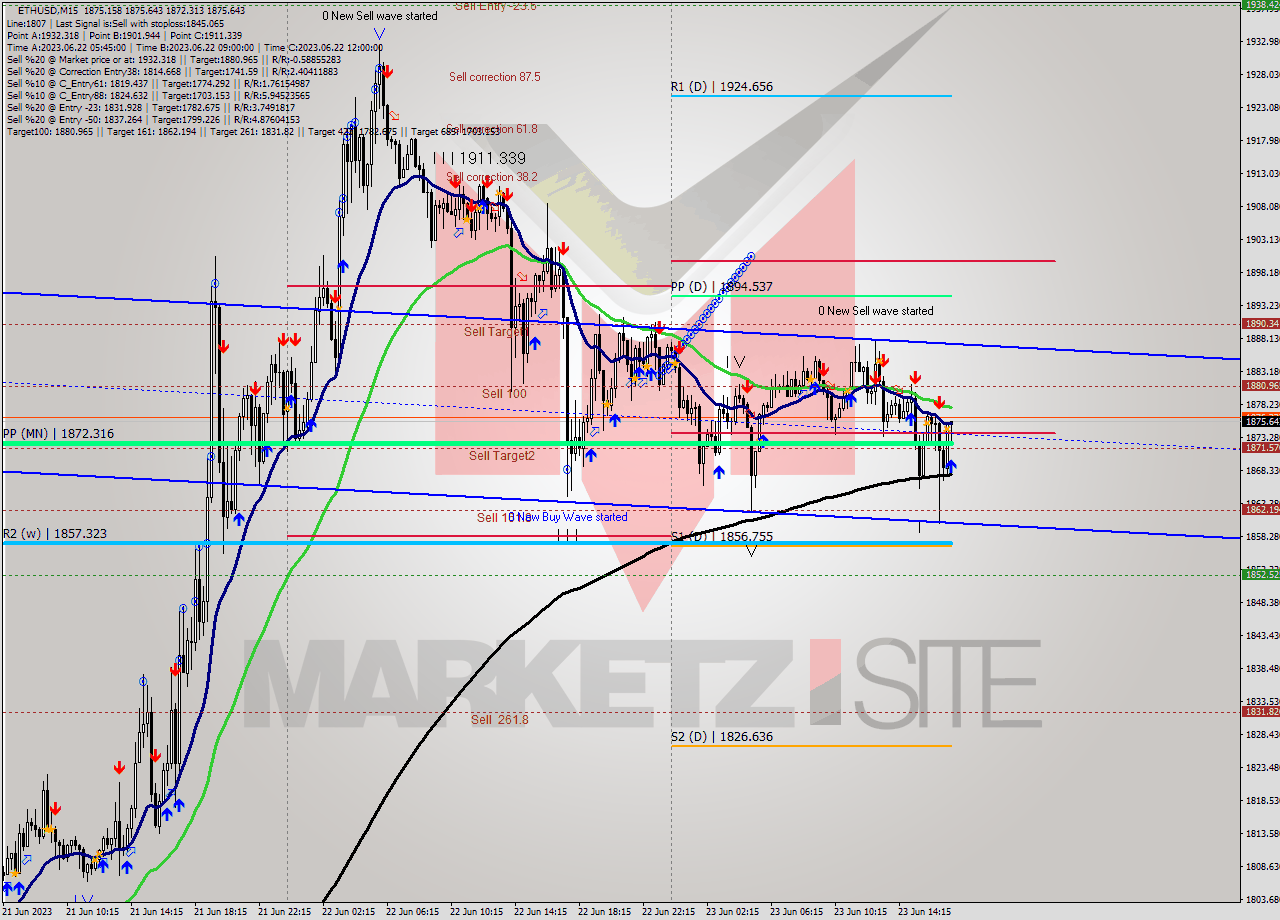Click the '23 Jun 06:15' time axis label
Screen dimensions: 1280x920
click(796, 912)
